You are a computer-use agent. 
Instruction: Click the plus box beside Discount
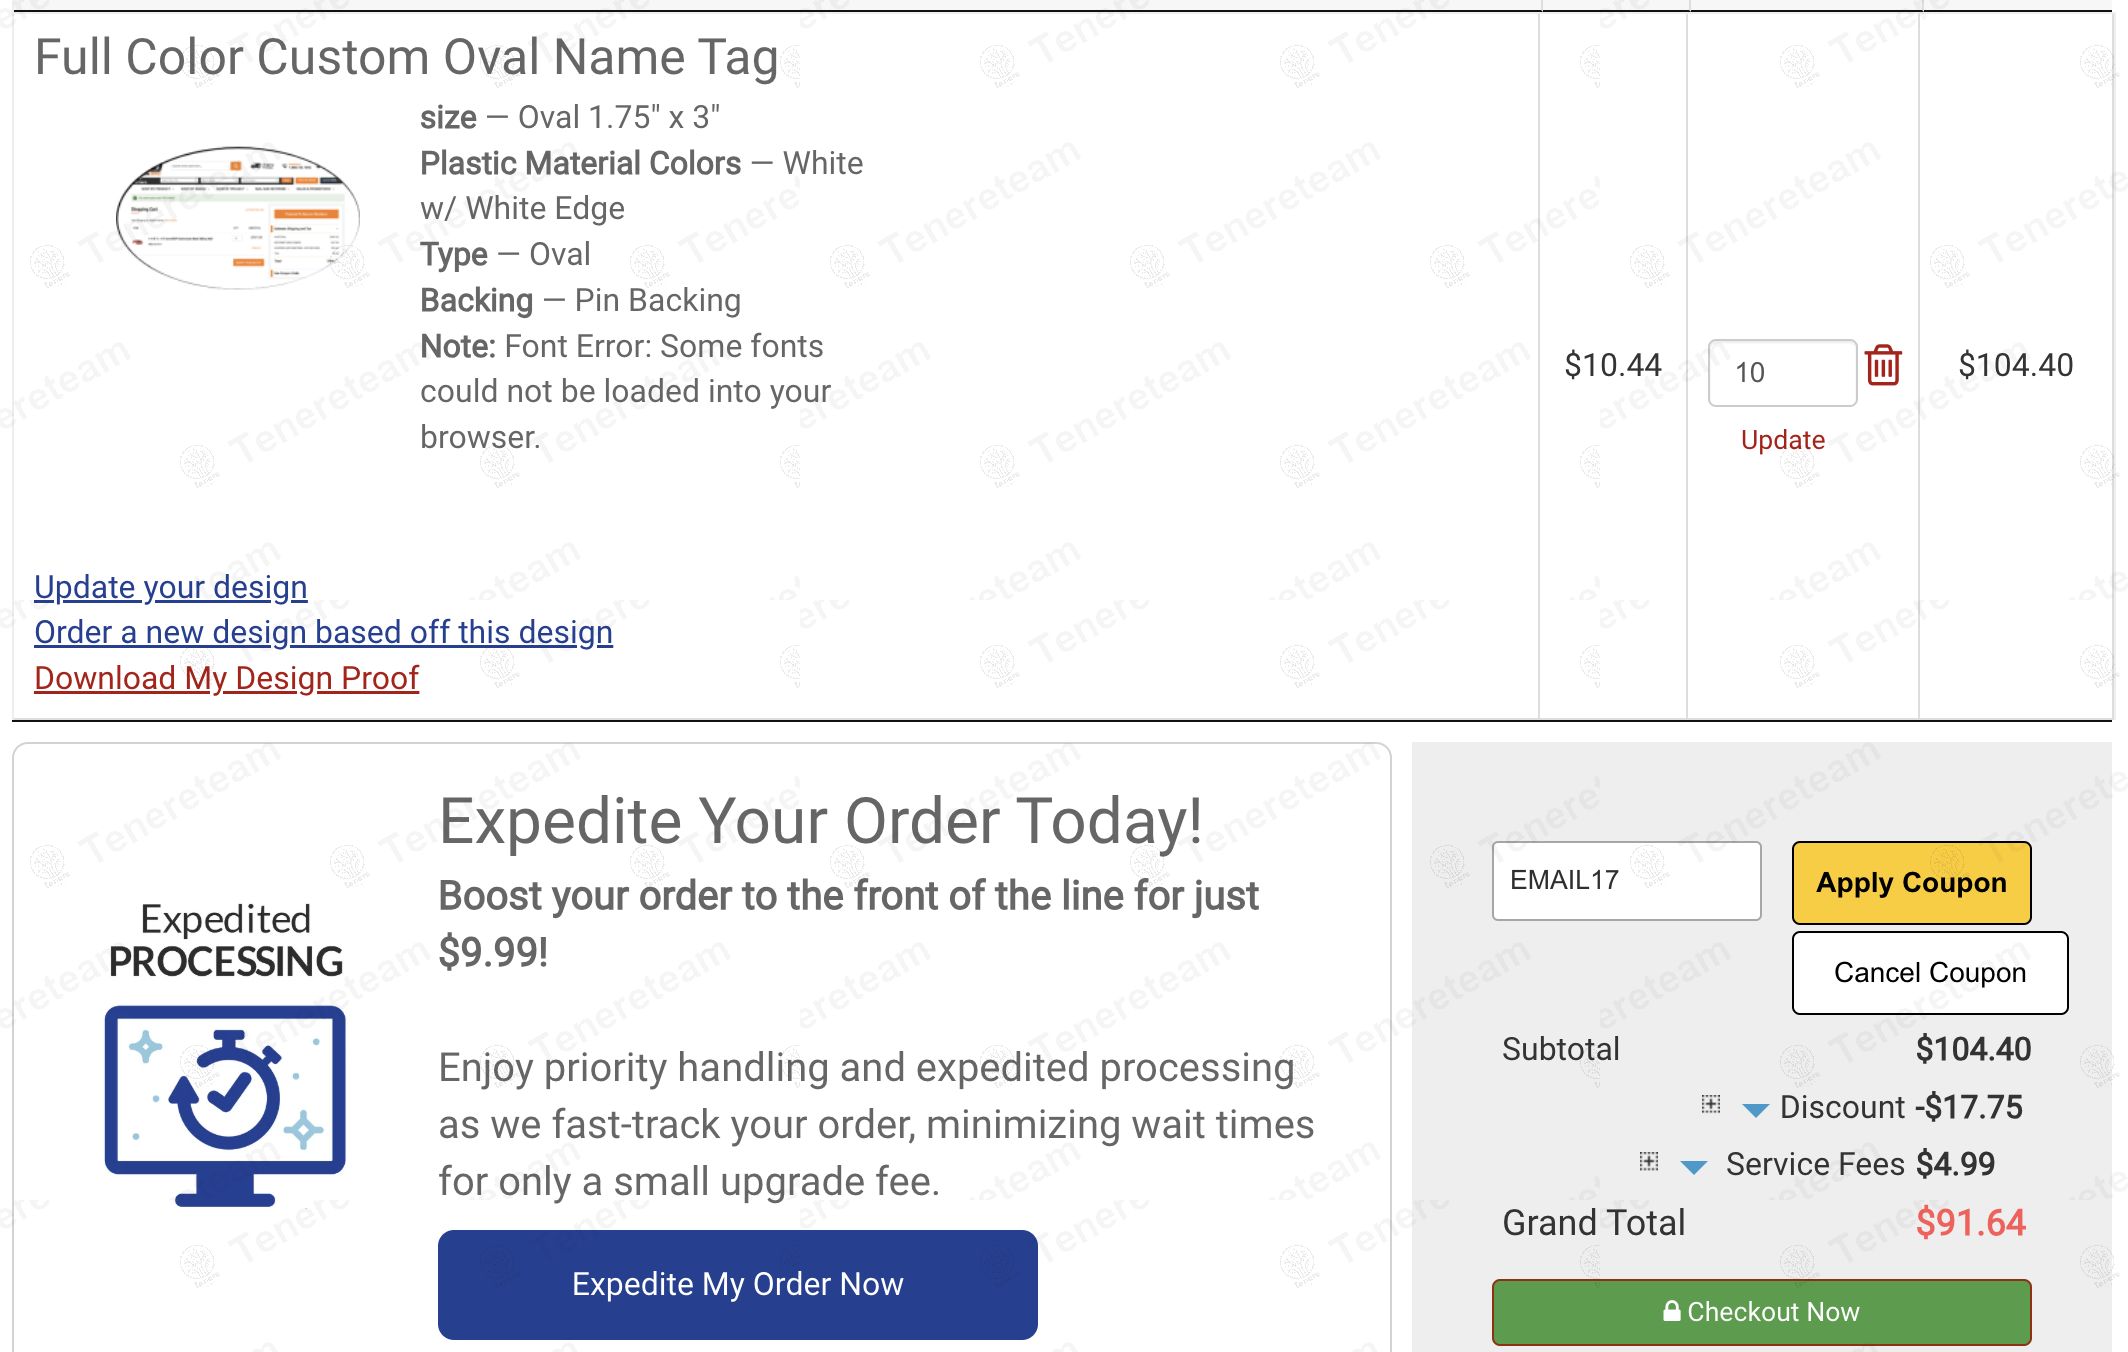(x=1711, y=1104)
